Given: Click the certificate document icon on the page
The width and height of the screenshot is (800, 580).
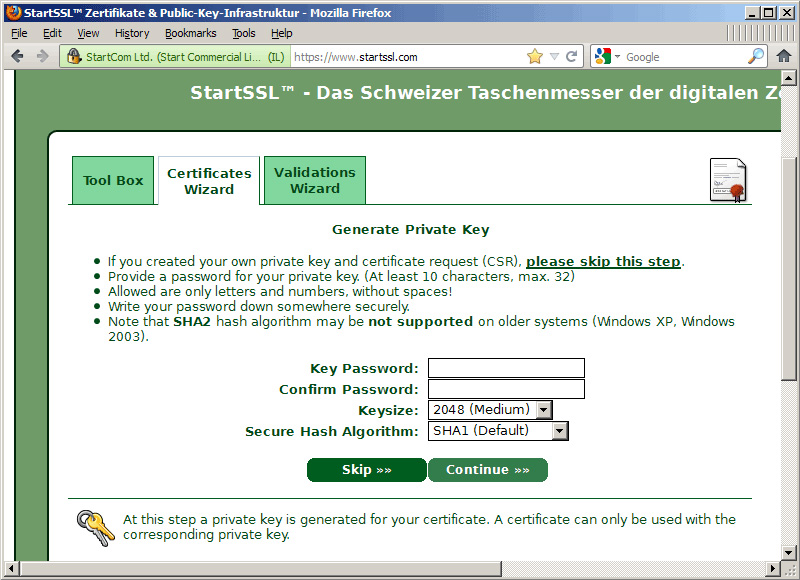Looking at the screenshot, I should (x=727, y=180).
